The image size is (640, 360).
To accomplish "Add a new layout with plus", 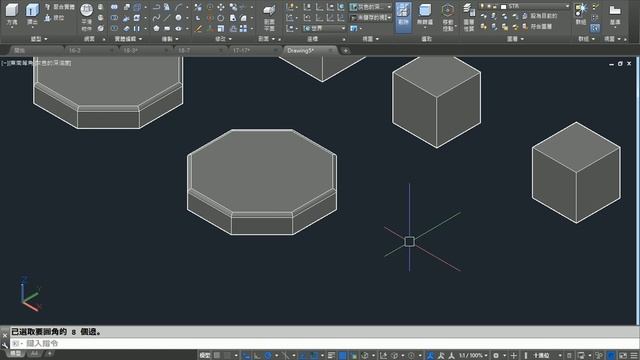I will [x=49, y=353].
